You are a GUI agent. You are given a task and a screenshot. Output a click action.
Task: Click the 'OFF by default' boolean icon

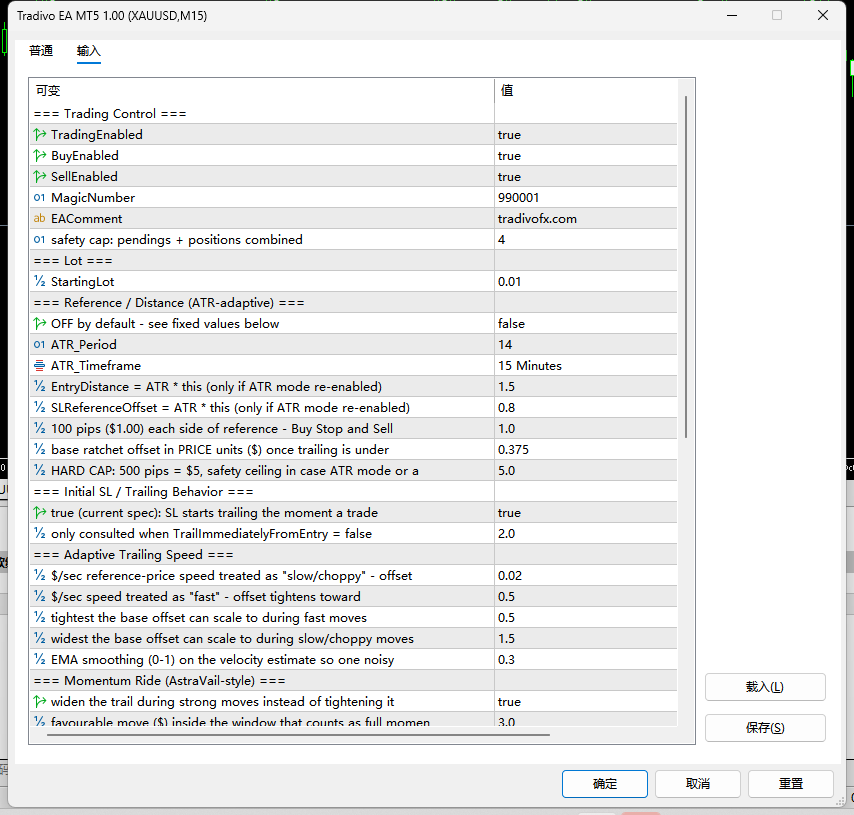(39, 323)
